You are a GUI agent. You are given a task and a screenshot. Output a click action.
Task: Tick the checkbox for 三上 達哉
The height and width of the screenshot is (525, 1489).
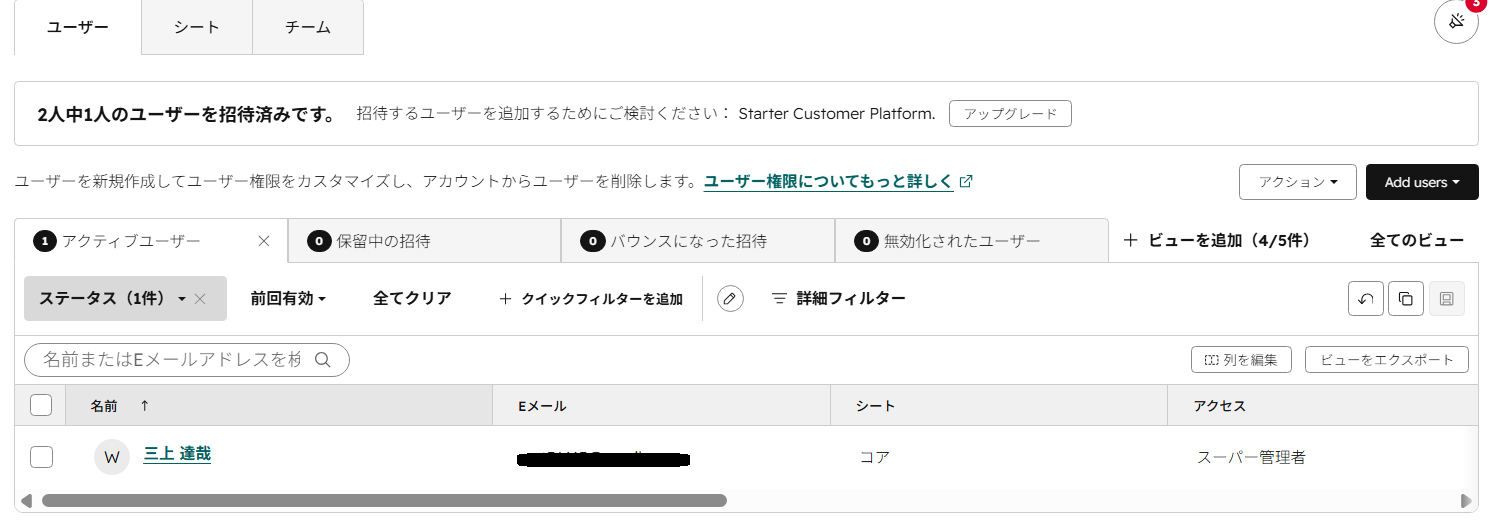coord(41,457)
